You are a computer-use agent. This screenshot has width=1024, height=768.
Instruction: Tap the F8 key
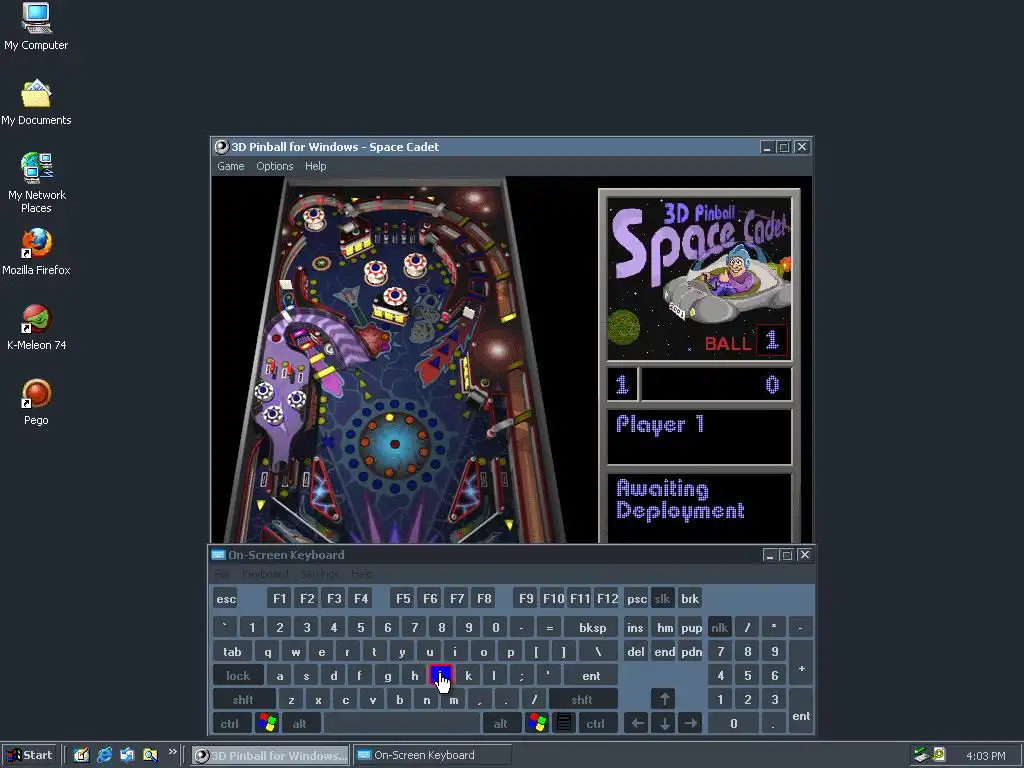click(x=484, y=598)
